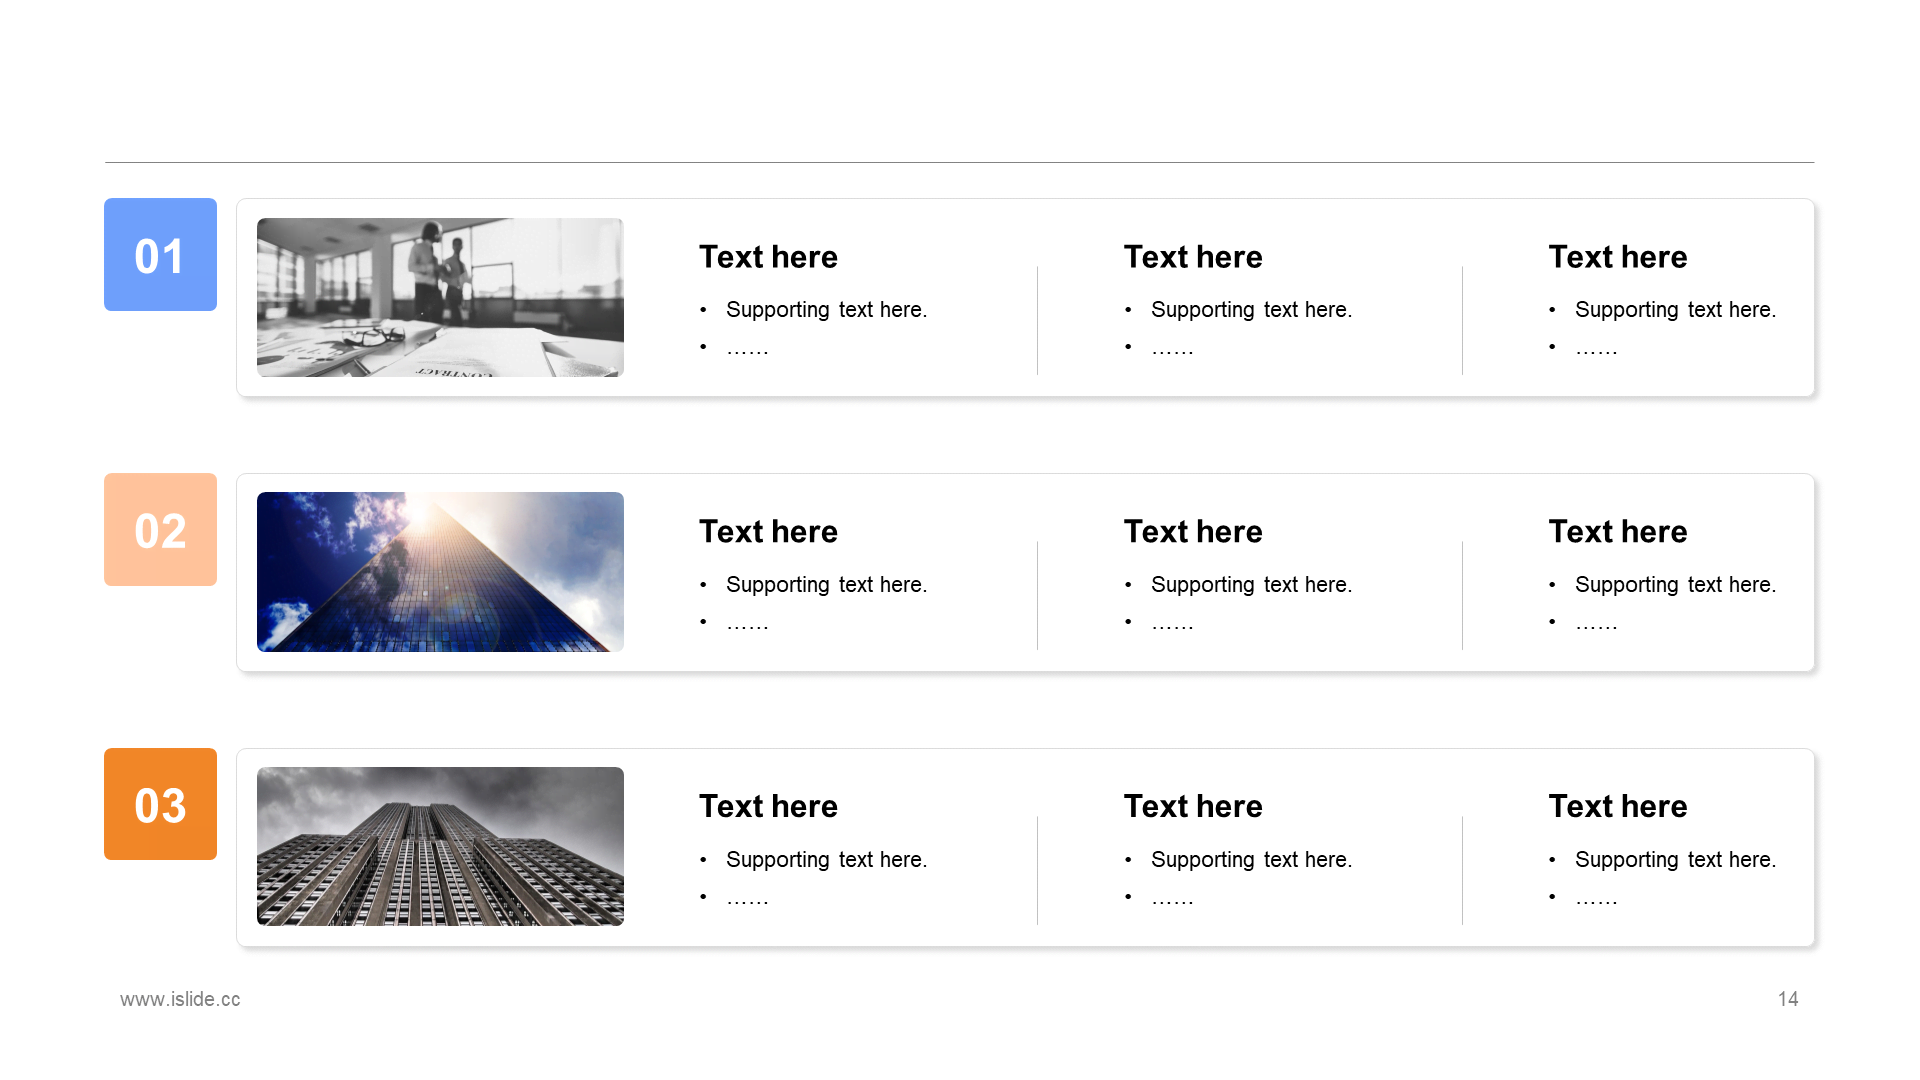Viewport: 1920px width, 1080px height.
Task: Select last 'Text here' heading in row 01
Action: [1618, 257]
